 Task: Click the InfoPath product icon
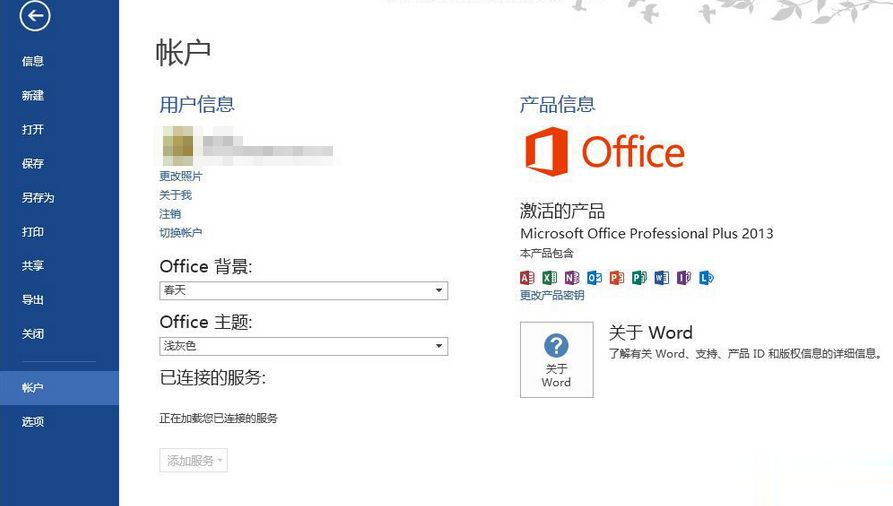pos(683,278)
